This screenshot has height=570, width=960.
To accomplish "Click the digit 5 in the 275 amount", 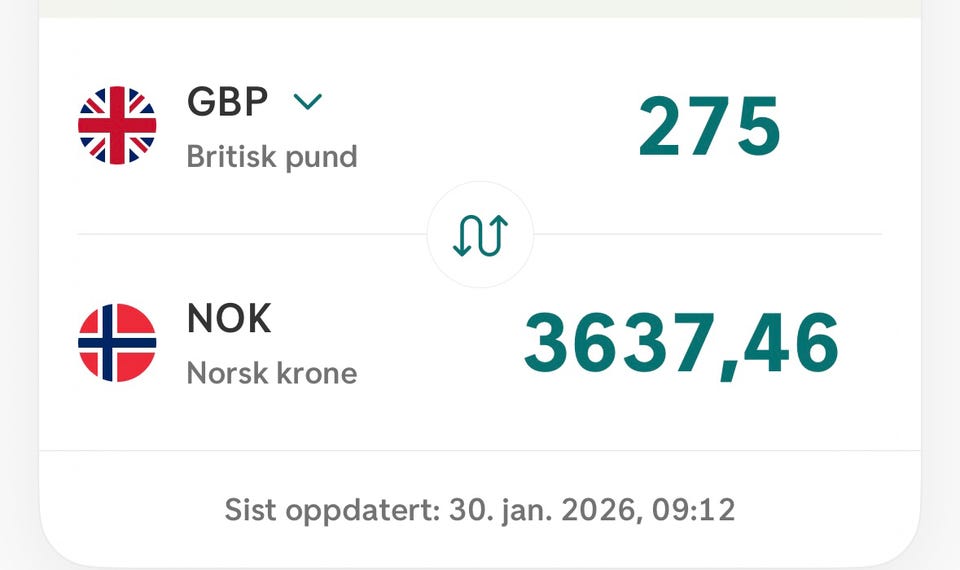I will pos(759,126).
